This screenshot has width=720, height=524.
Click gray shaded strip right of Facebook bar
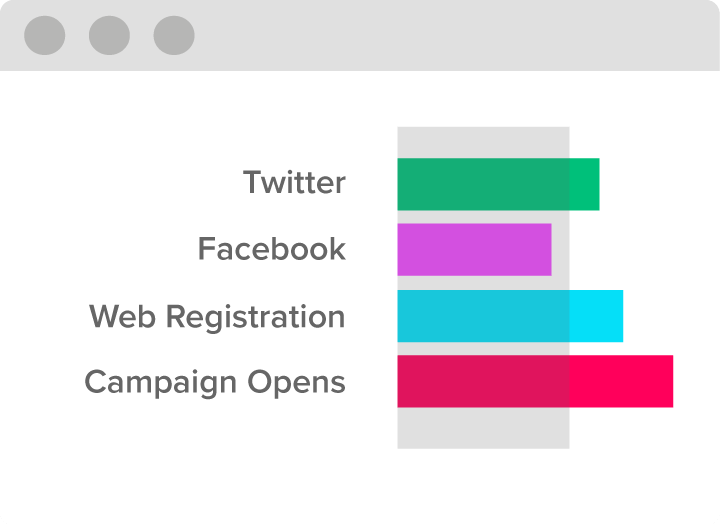(x=561, y=250)
